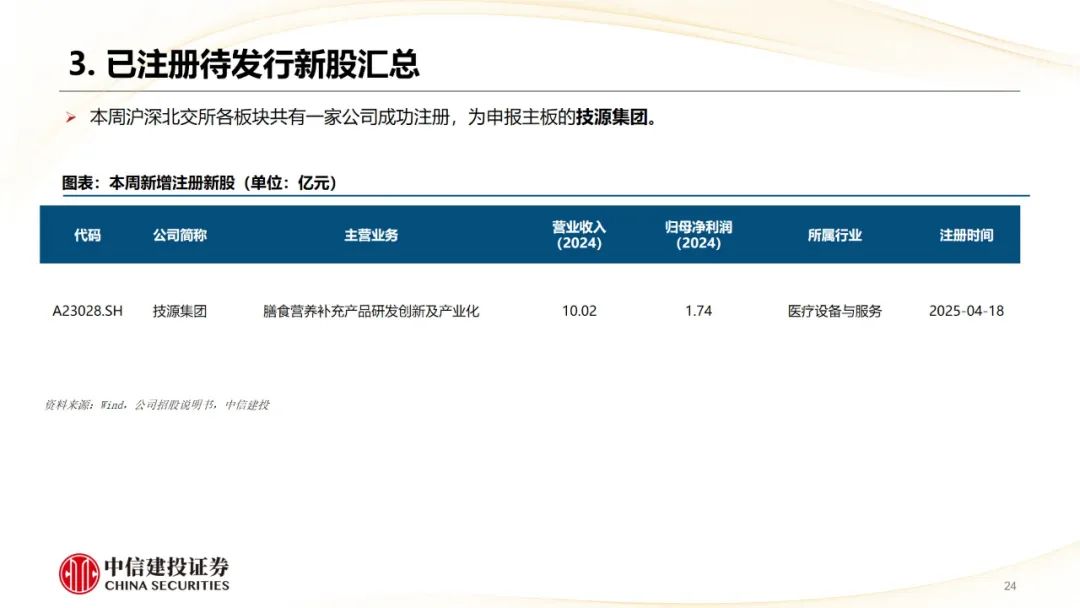Select the 所属行业 column header

click(838, 235)
